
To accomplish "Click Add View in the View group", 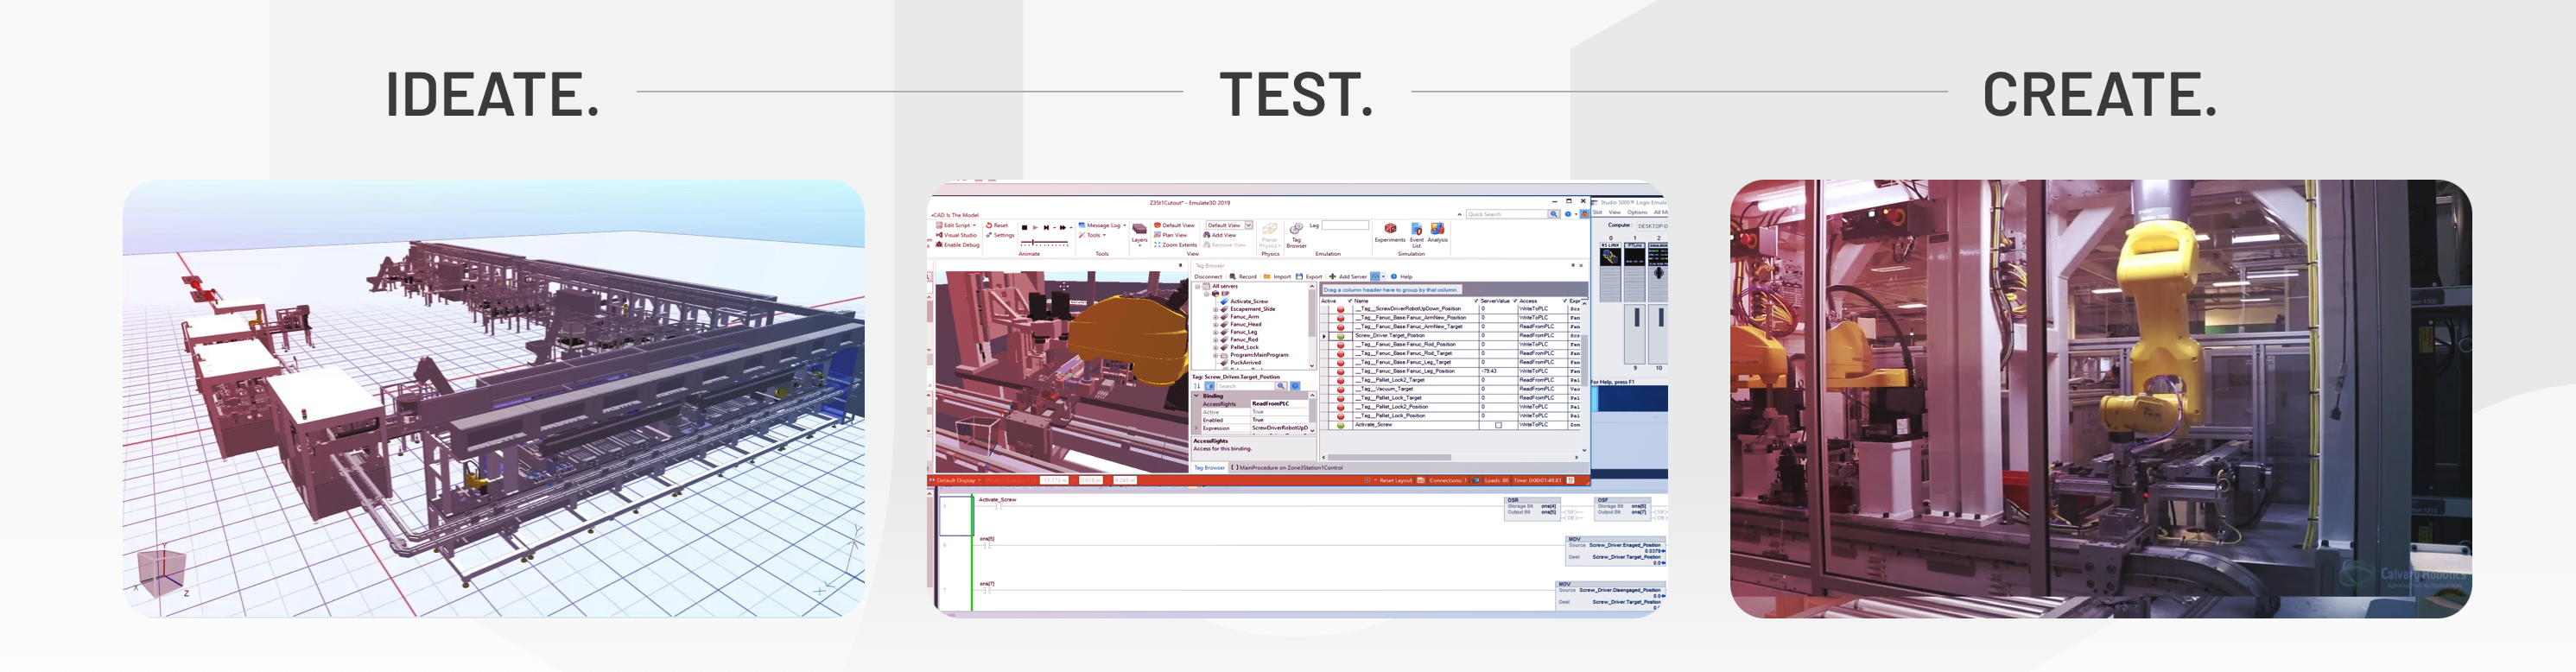I will click(x=1220, y=235).
